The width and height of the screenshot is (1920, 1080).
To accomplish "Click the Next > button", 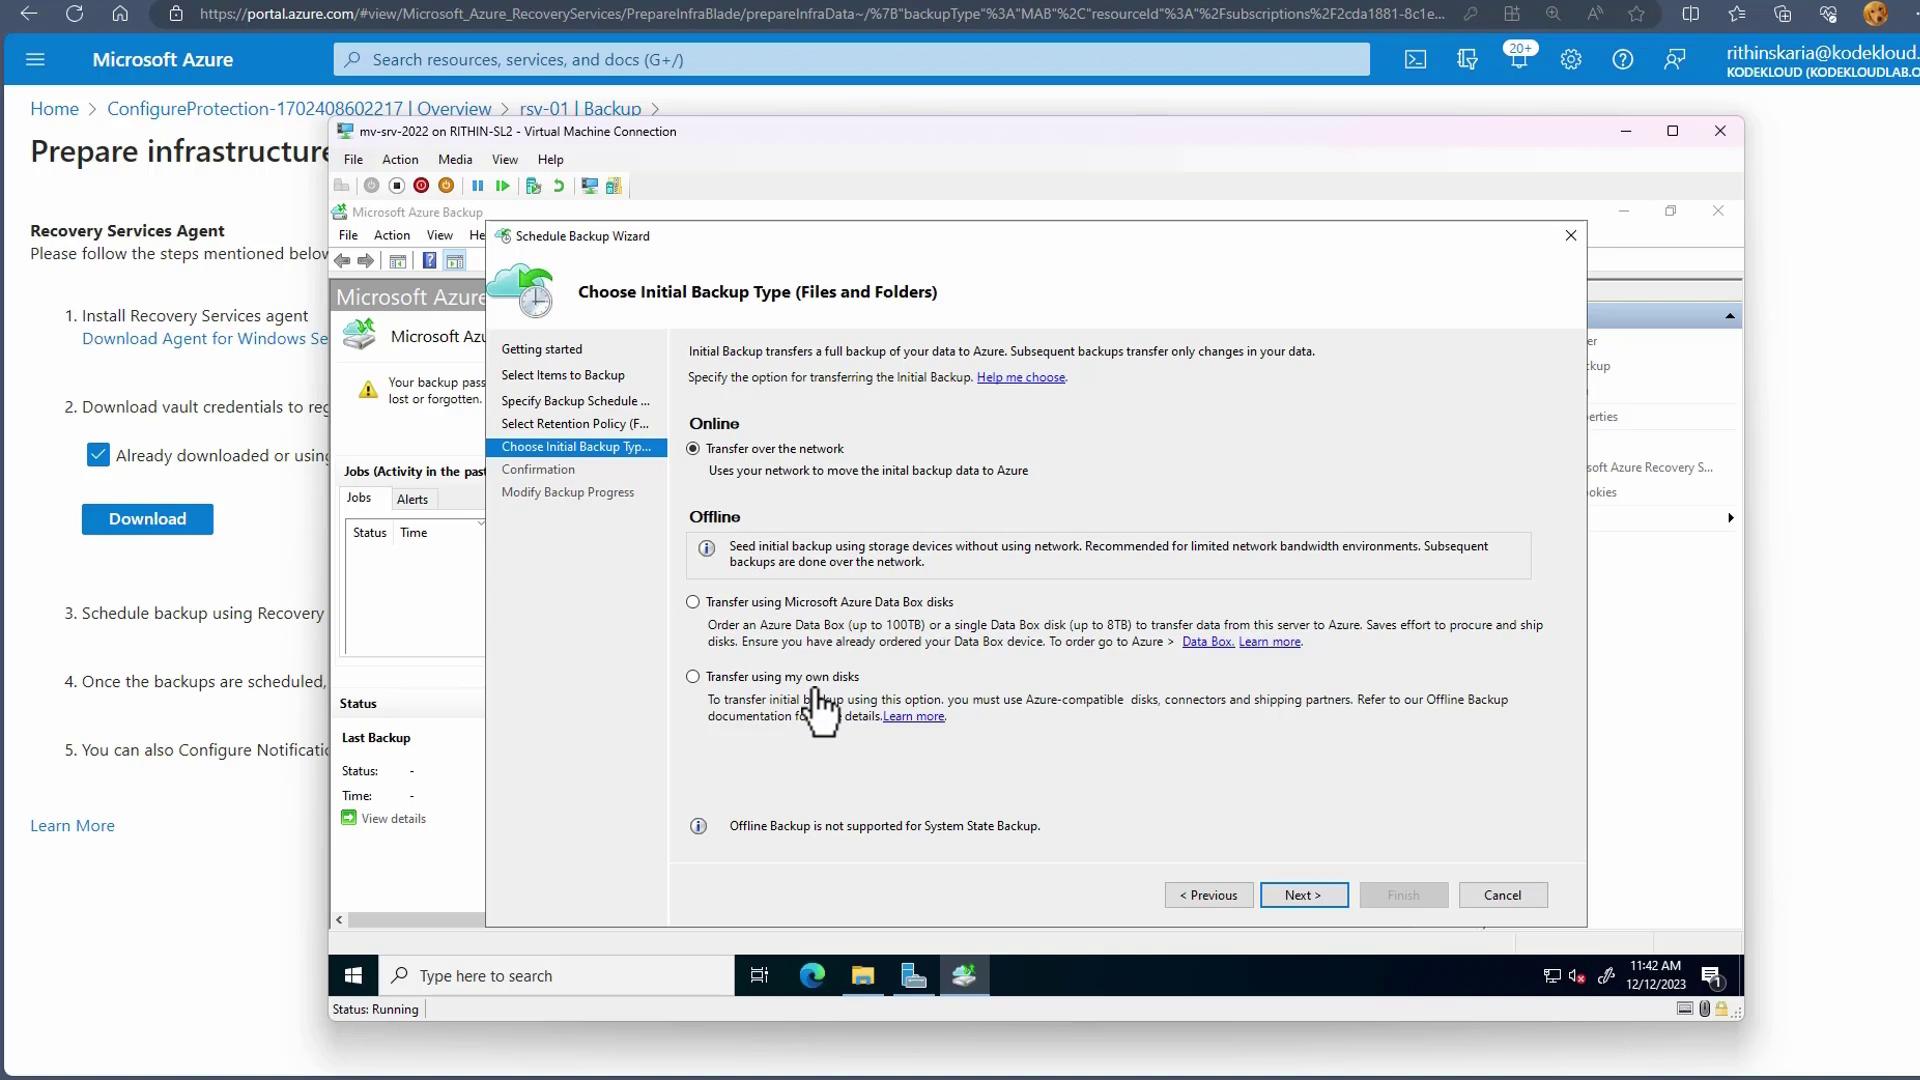I will click(1303, 895).
